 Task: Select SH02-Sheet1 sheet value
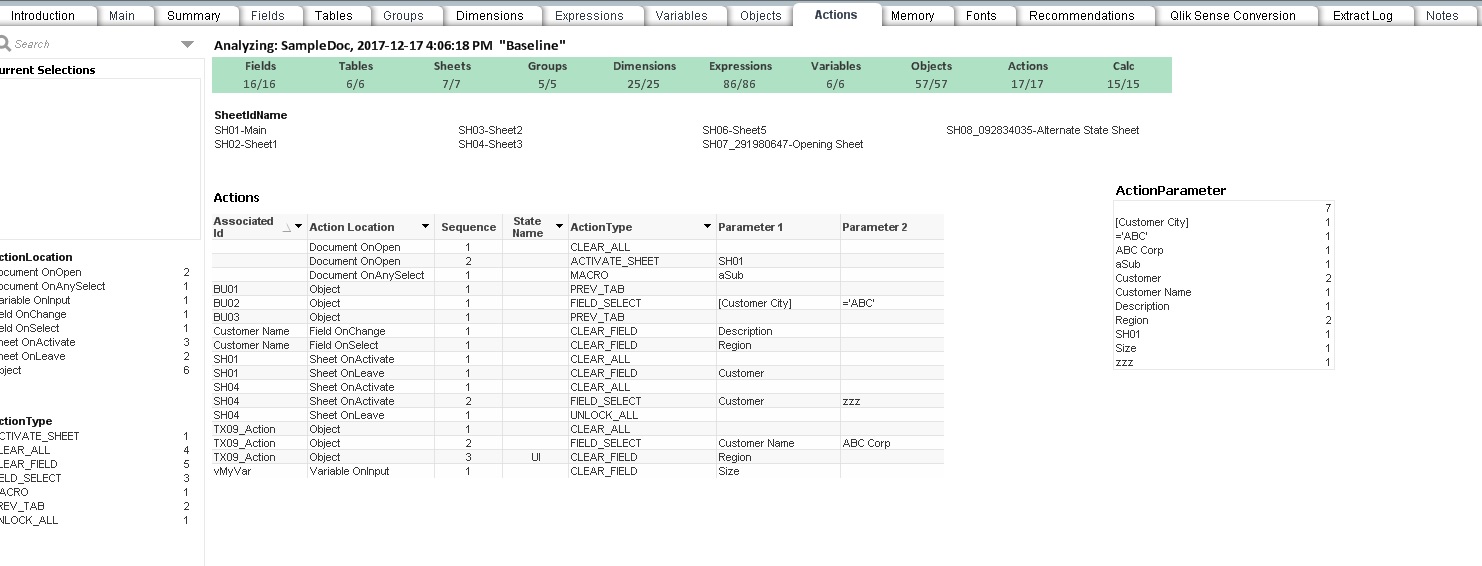click(246, 144)
